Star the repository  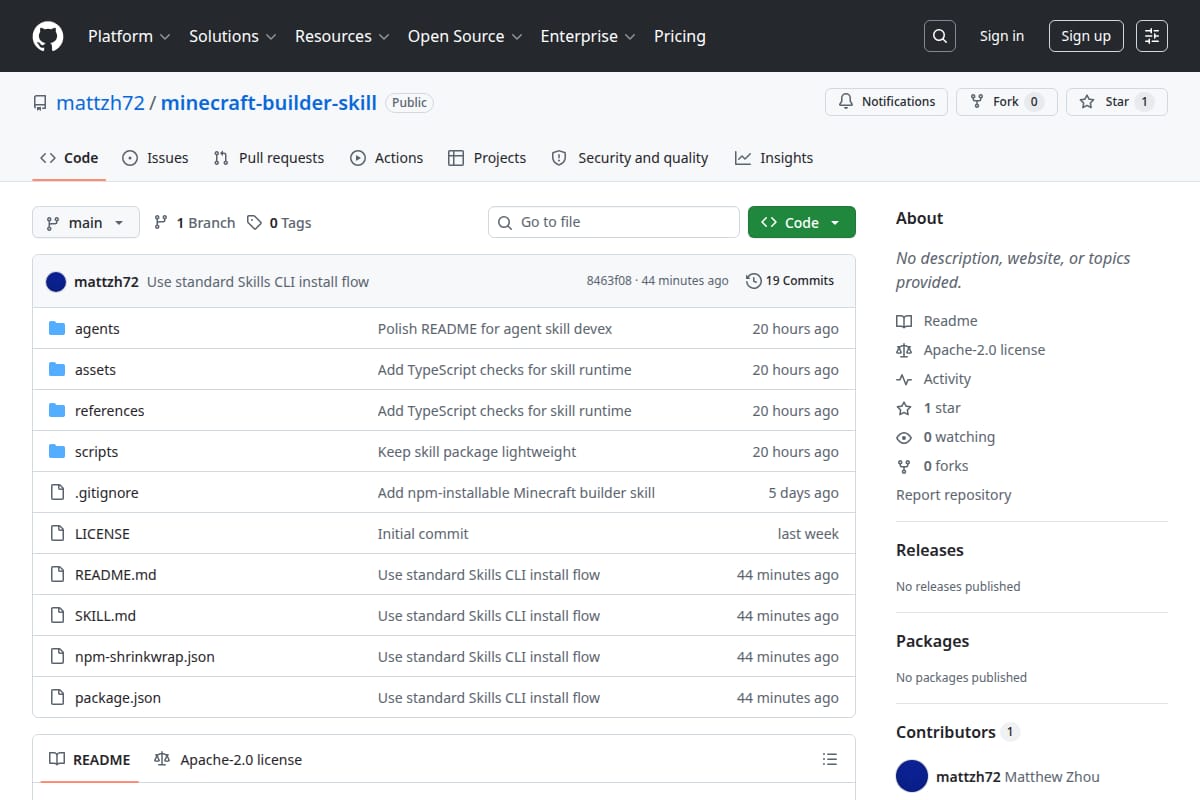[x=1117, y=102]
